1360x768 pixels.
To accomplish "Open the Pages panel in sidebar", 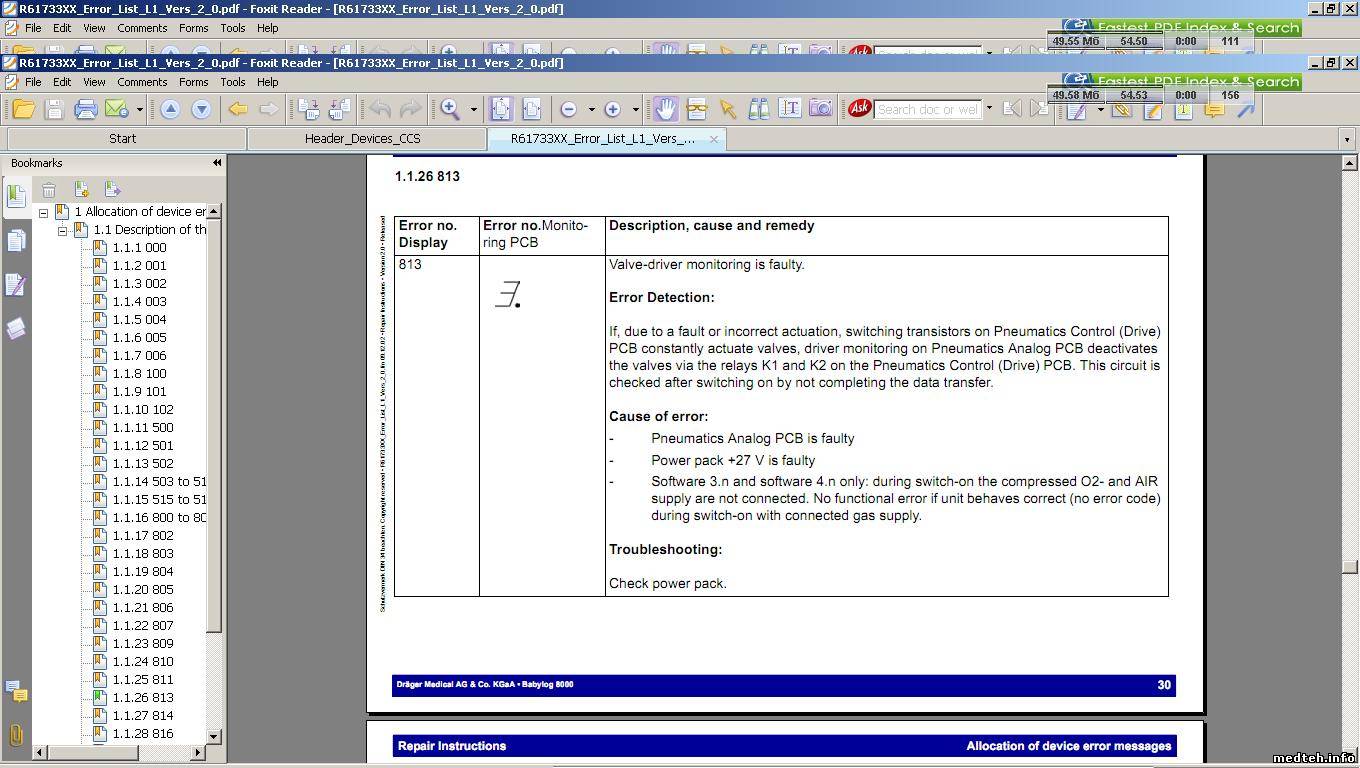I will click(x=16, y=240).
